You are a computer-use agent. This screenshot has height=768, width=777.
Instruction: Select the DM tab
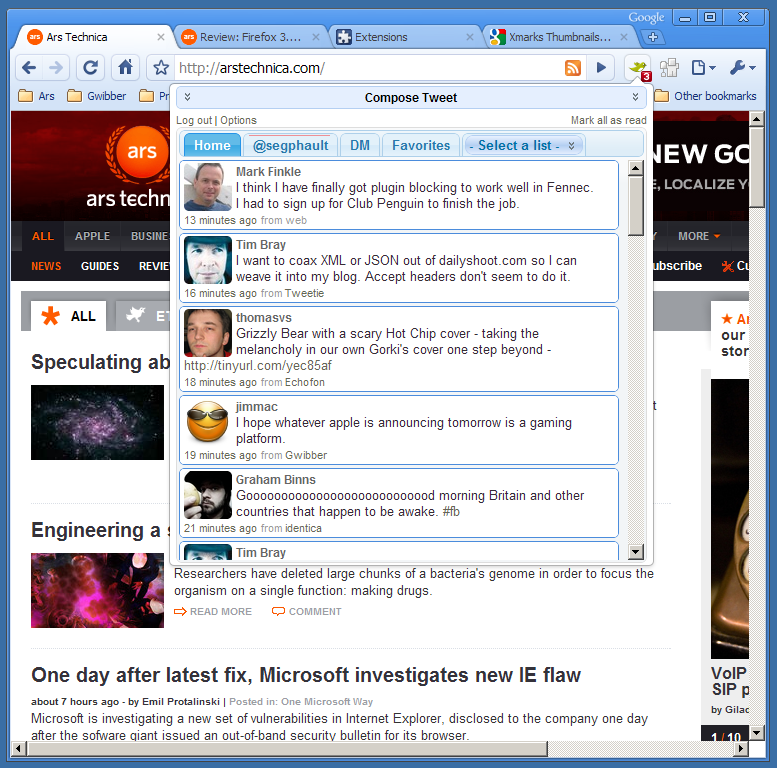pyautogui.click(x=360, y=145)
